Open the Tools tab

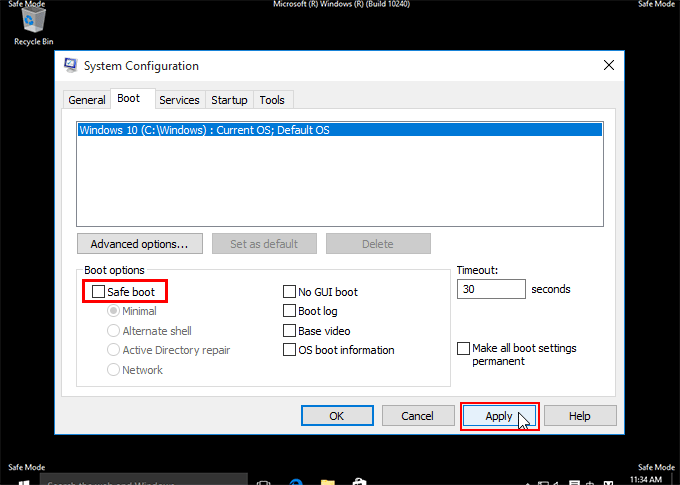pos(272,100)
